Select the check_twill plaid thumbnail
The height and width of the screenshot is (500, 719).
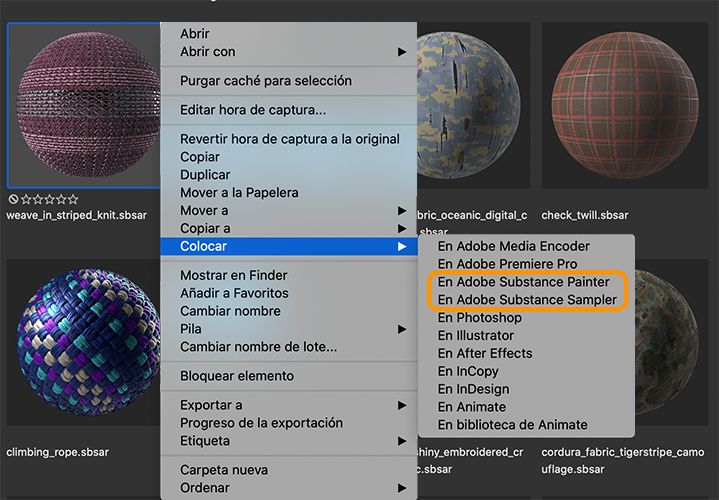coord(625,105)
